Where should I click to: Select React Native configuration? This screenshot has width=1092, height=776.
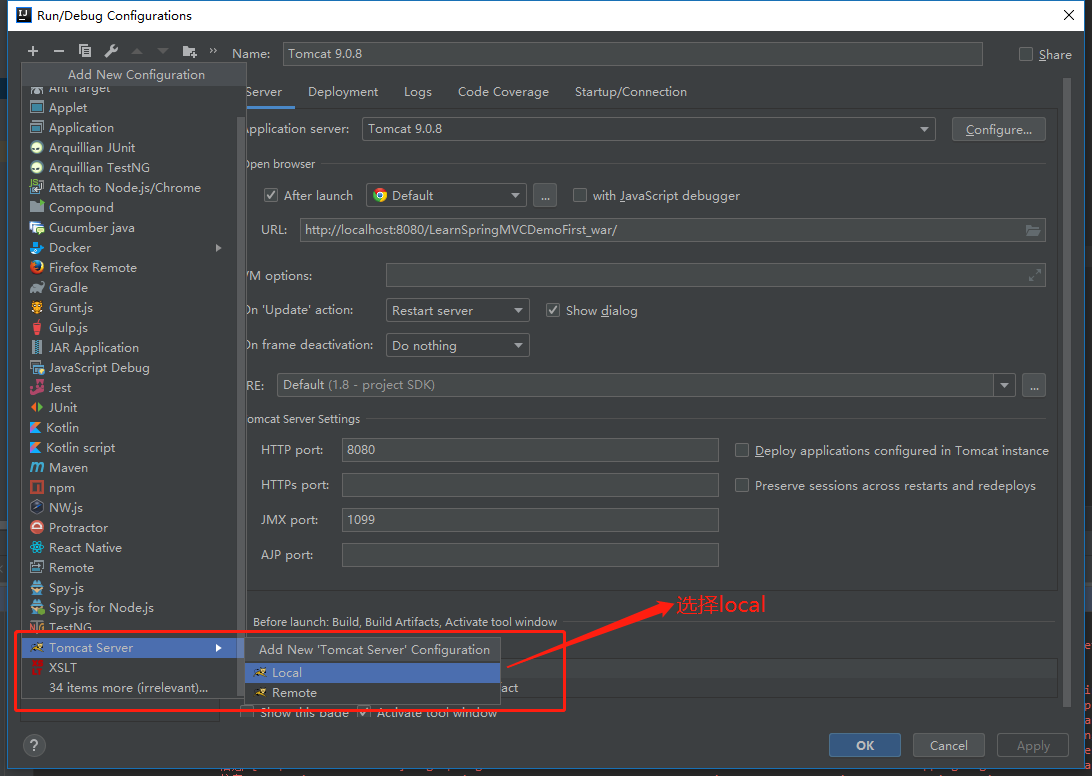tap(130, 548)
